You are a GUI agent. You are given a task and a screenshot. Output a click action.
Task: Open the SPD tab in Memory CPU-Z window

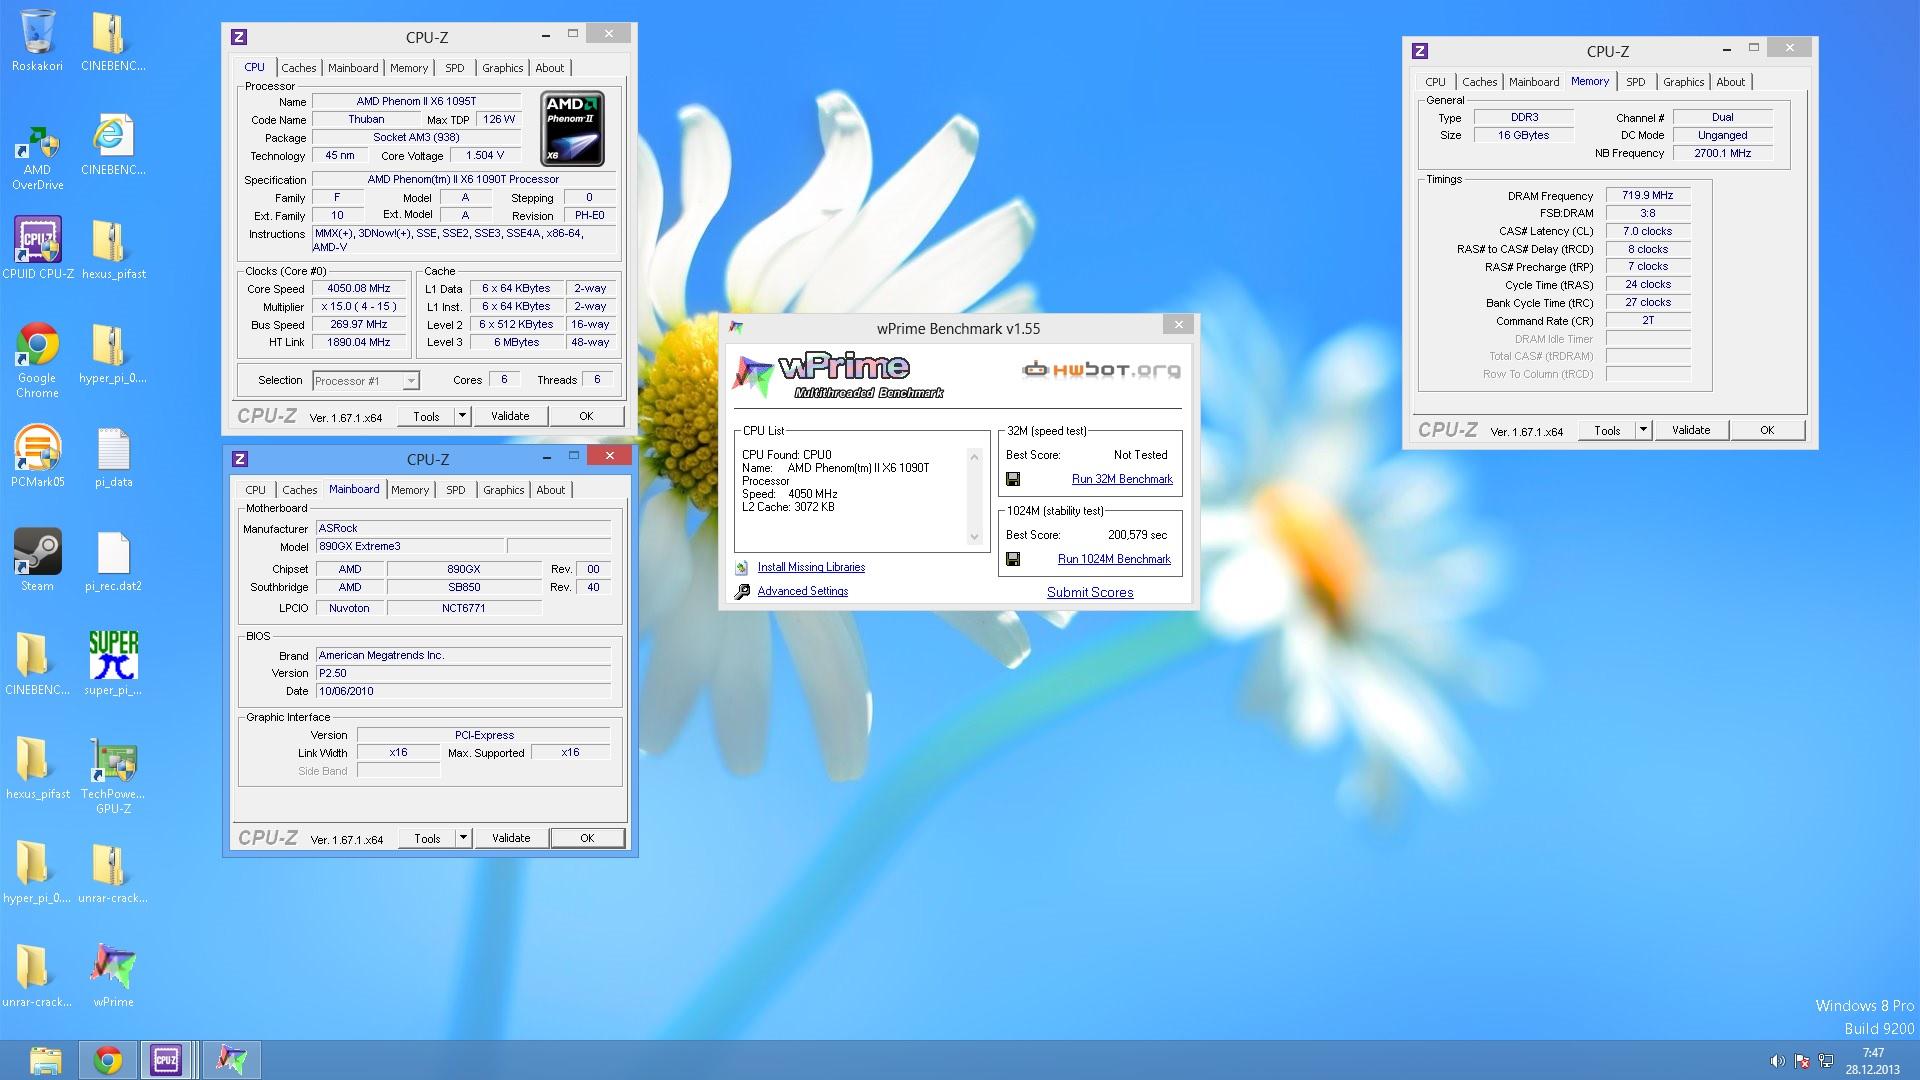pyautogui.click(x=1636, y=82)
